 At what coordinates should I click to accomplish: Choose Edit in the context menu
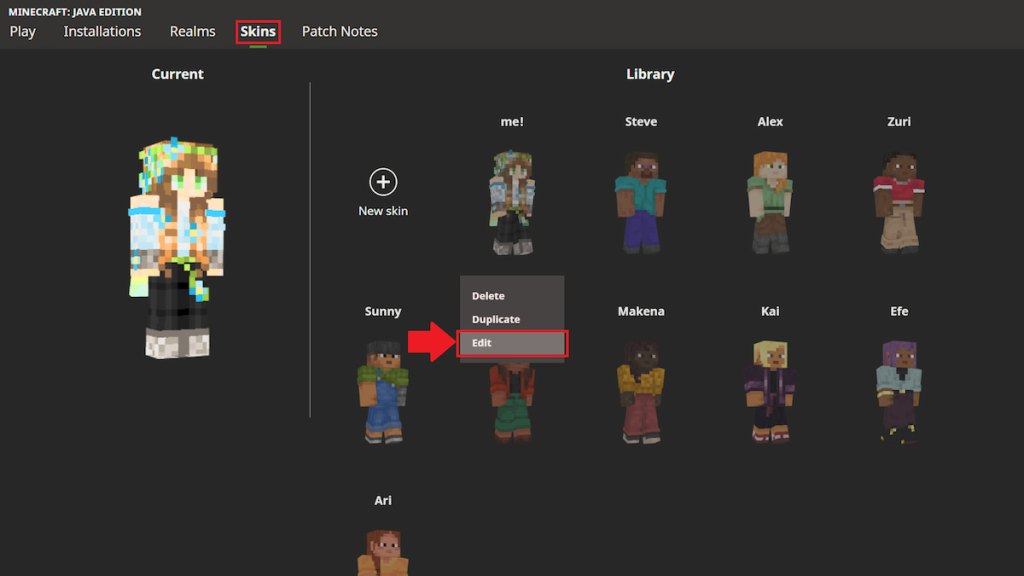click(512, 343)
